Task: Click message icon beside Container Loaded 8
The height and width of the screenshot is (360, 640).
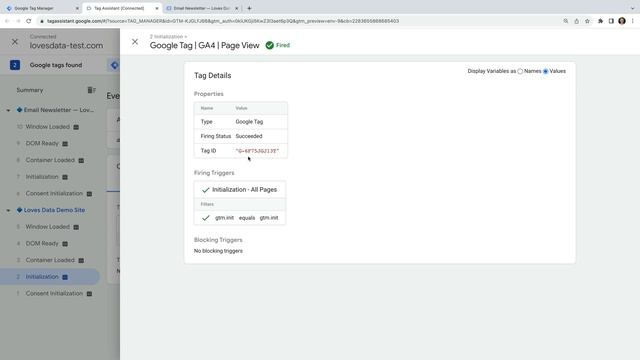Action: pos(81,160)
